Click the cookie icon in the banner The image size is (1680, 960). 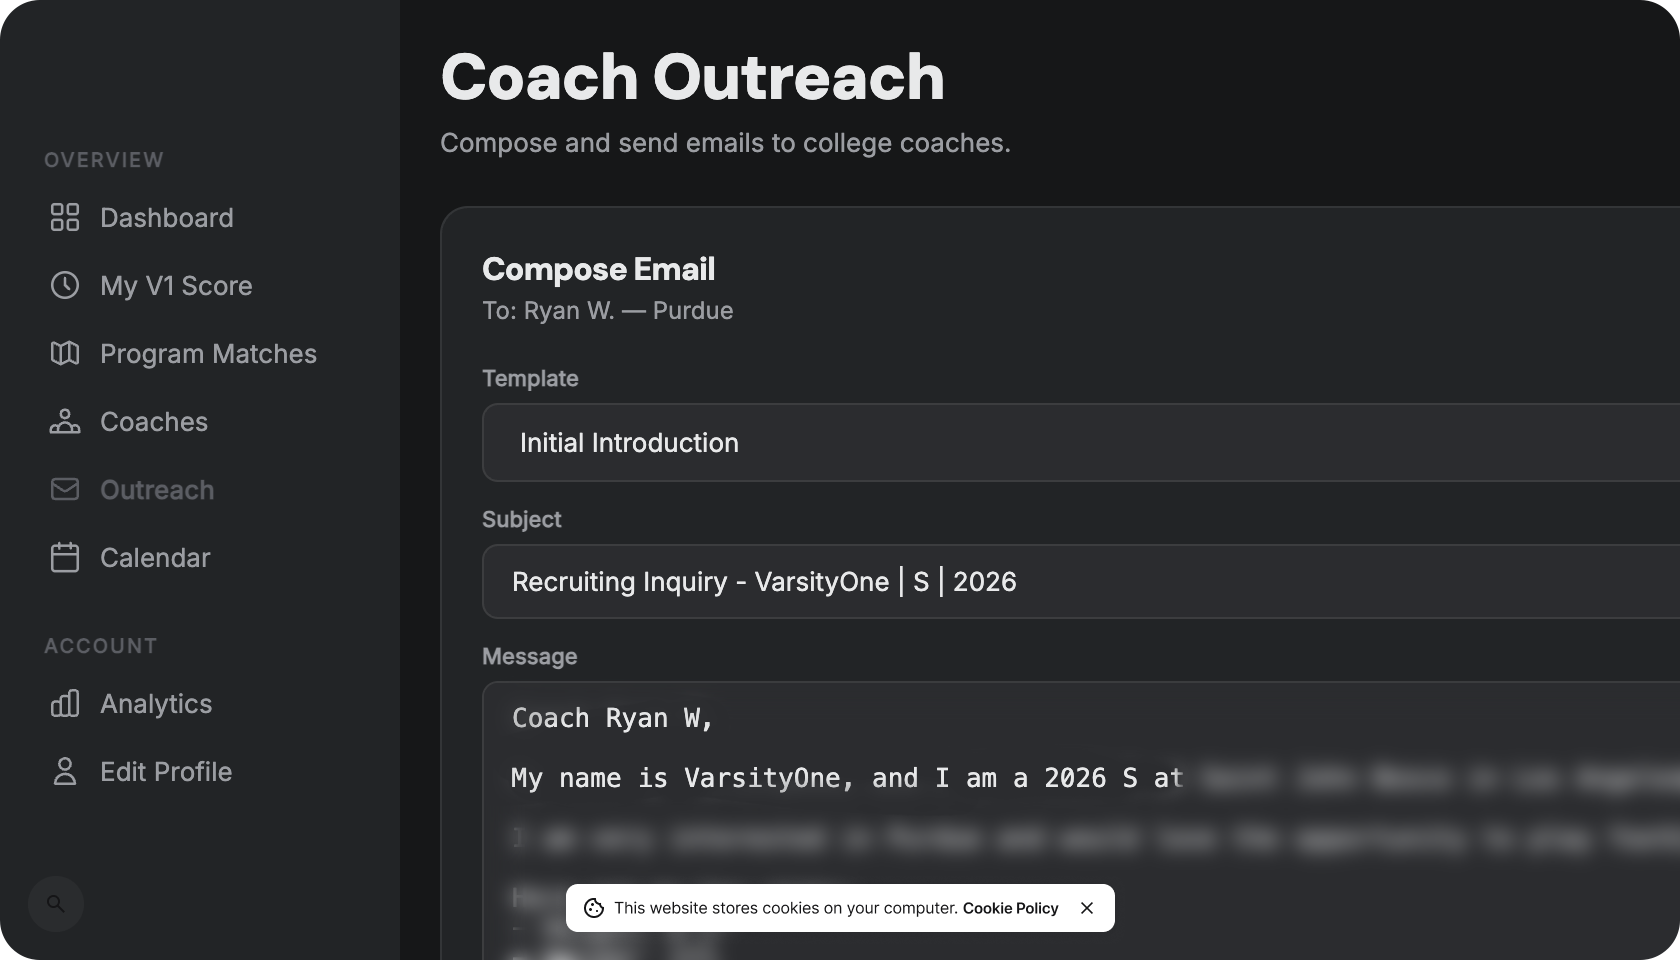coord(594,908)
